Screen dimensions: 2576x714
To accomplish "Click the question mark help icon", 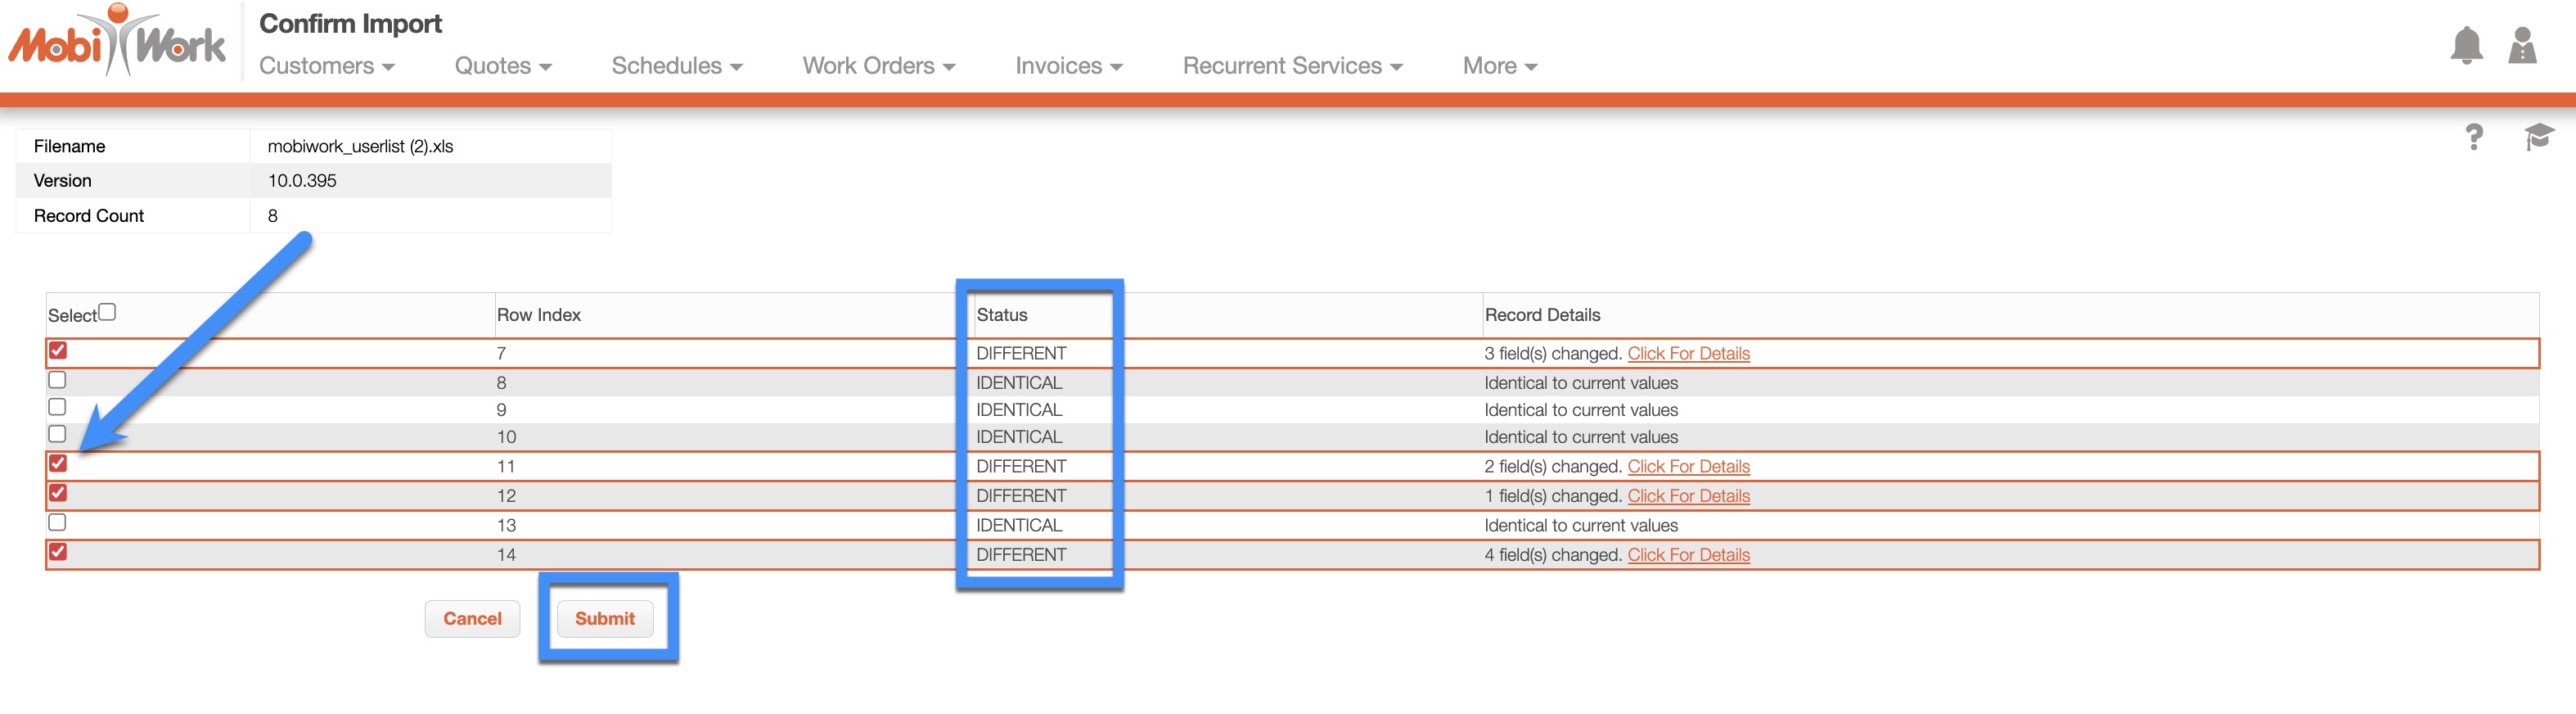I will tap(2473, 137).
